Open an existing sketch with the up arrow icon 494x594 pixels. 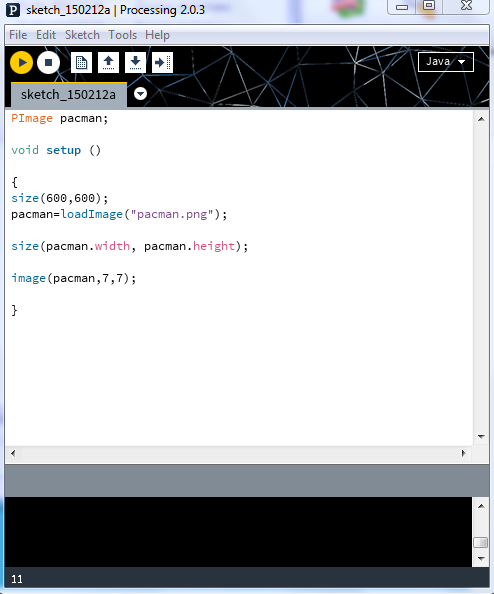[108, 63]
